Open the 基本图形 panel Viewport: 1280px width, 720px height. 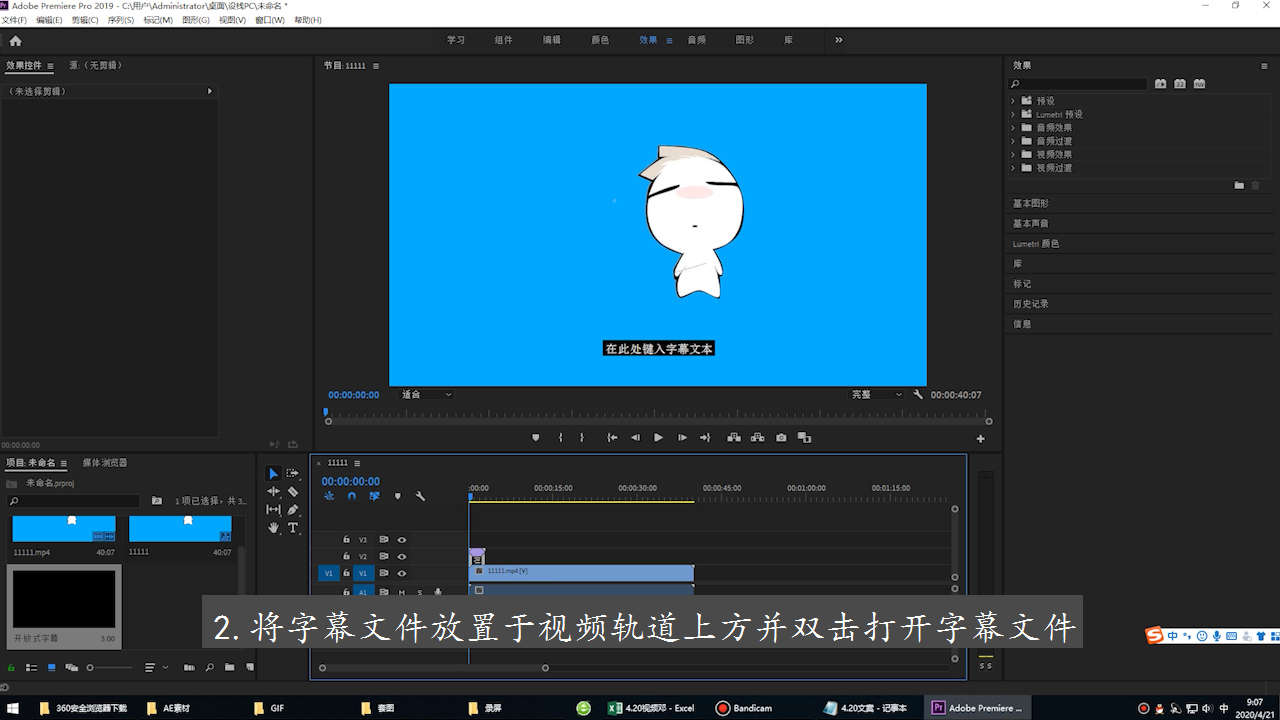tap(1031, 203)
